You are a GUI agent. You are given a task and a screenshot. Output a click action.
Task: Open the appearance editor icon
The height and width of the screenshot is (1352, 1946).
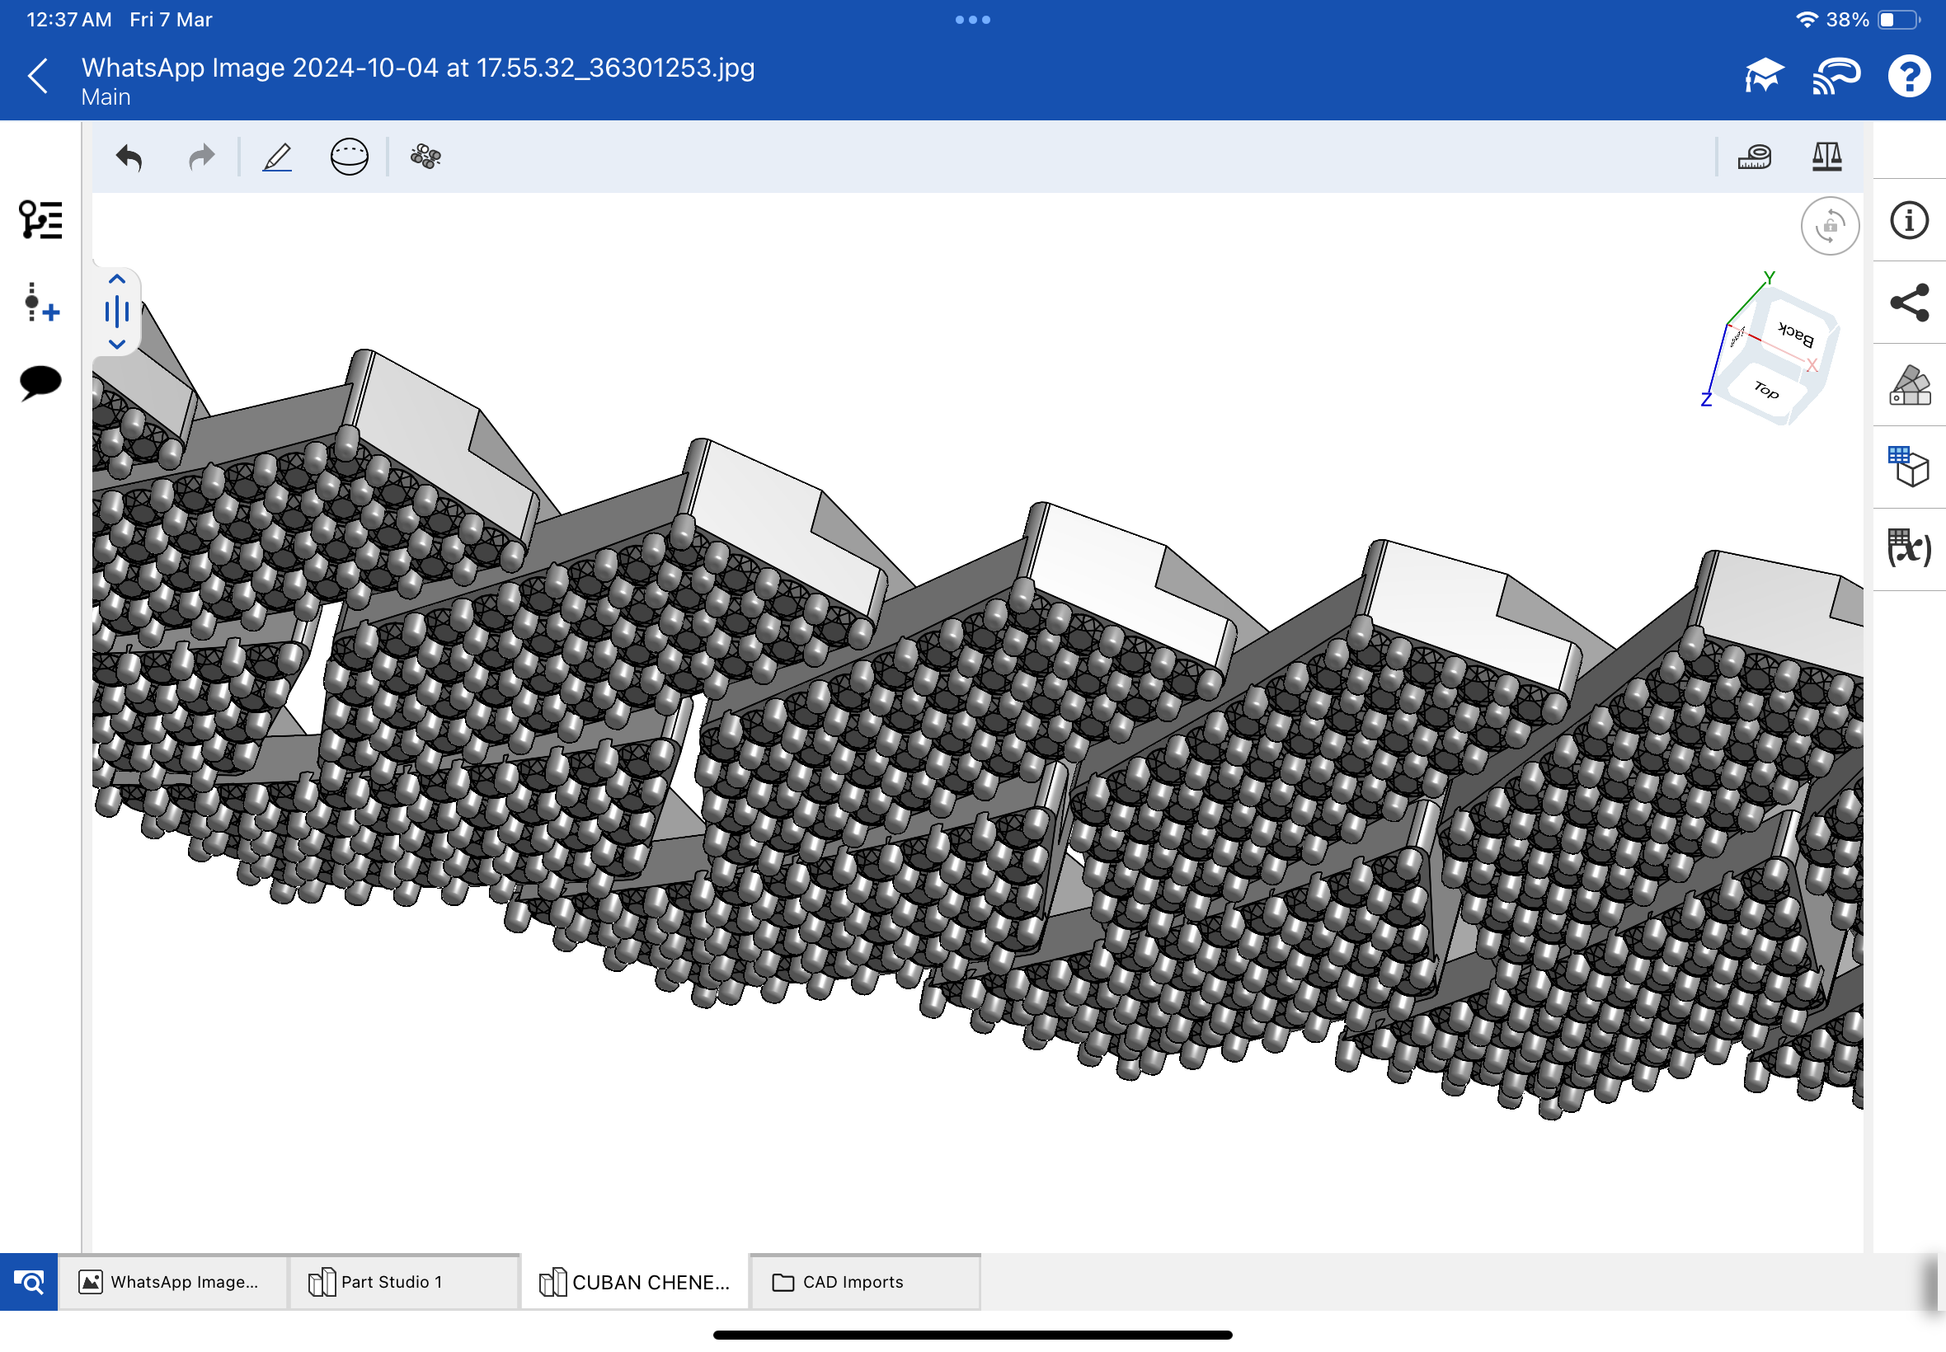tap(1909, 386)
